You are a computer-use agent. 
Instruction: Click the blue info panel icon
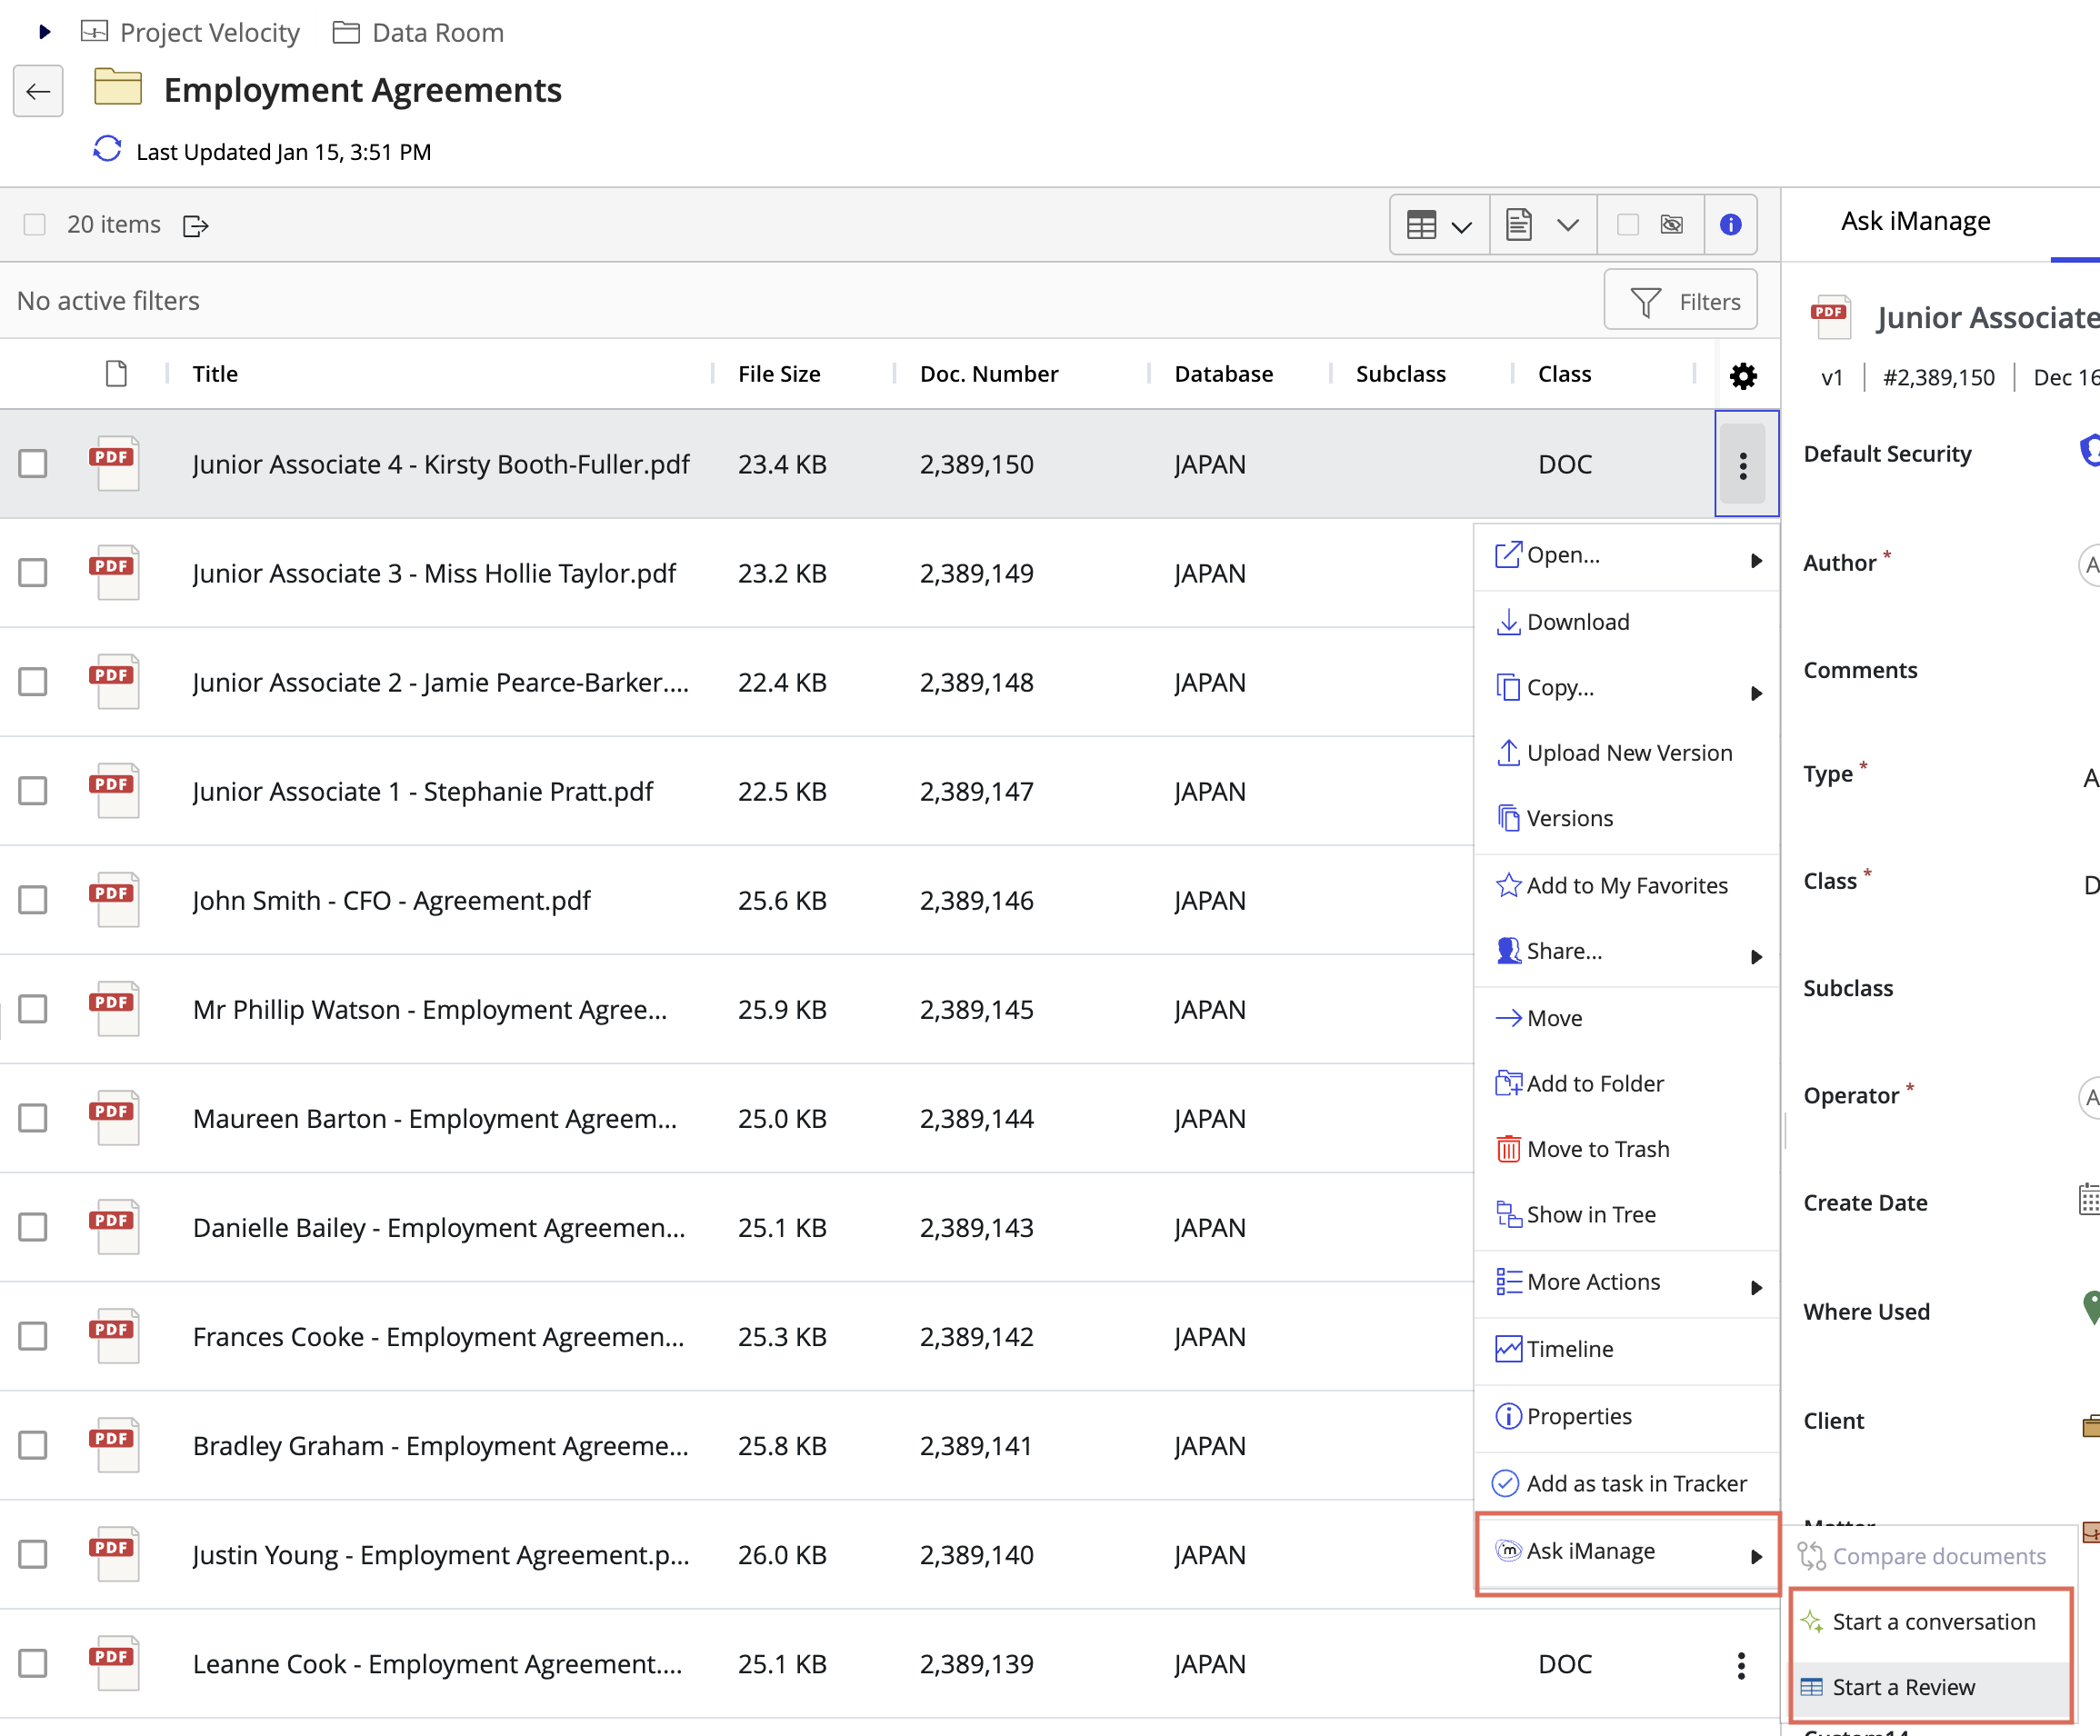point(1730,225)
